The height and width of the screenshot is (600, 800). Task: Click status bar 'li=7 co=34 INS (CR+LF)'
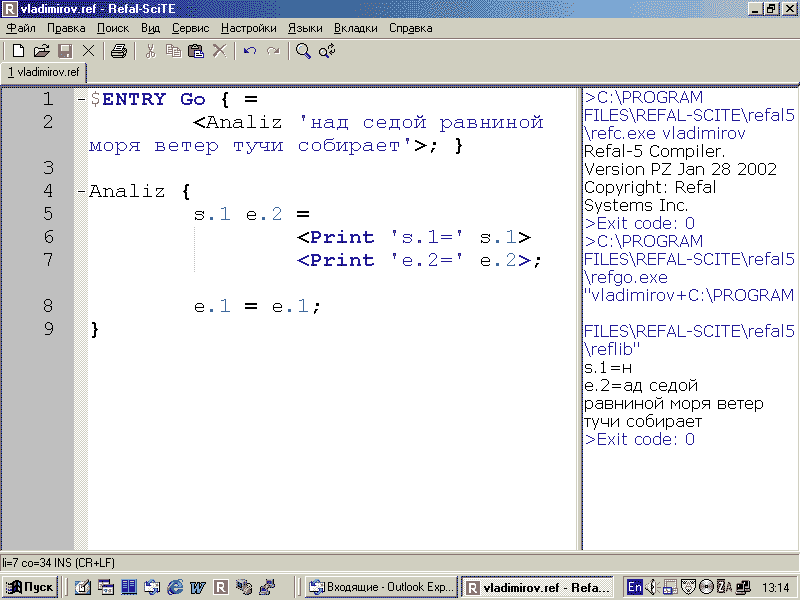pos(58,563)
